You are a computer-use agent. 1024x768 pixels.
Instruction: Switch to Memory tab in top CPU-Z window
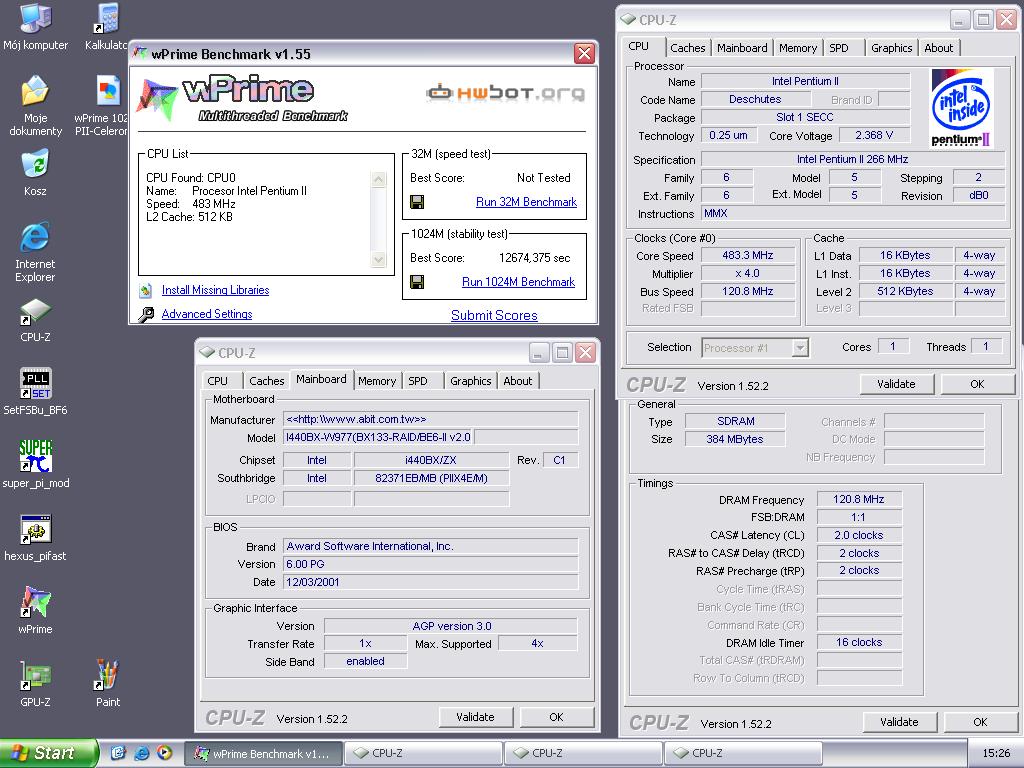[x=797, y=48]
